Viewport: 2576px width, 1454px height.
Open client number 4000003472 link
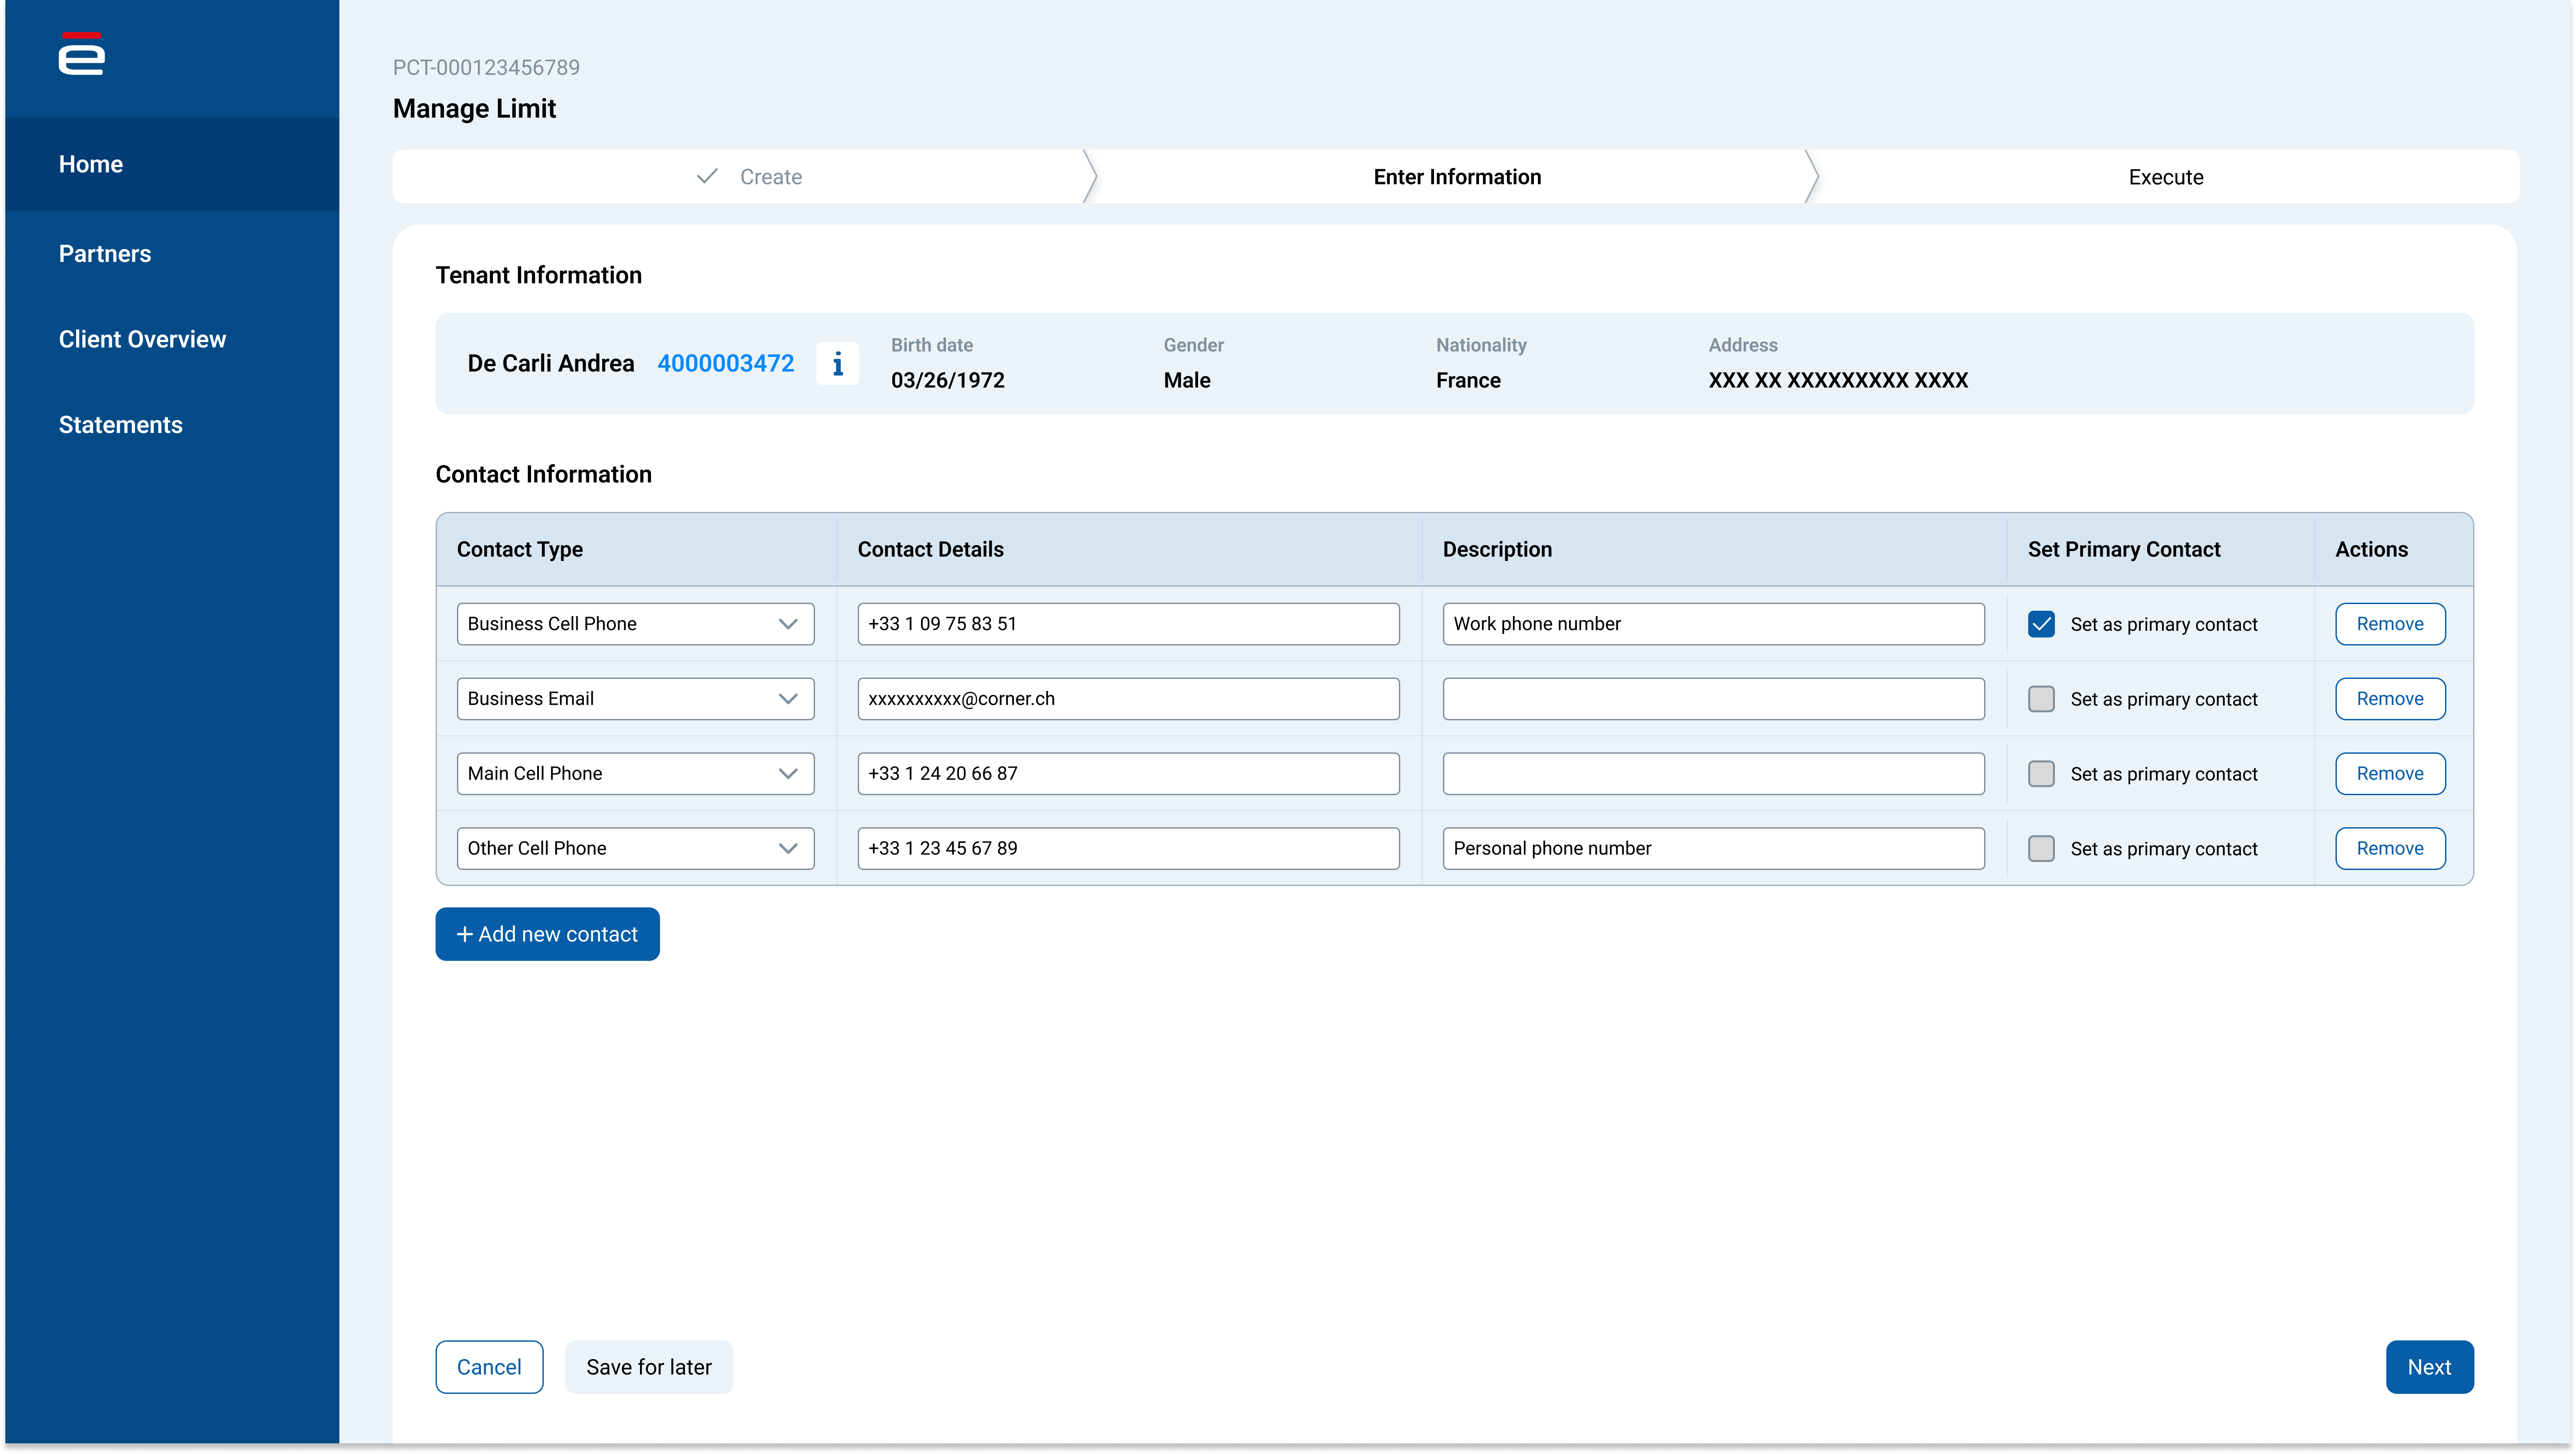(725, 363)
